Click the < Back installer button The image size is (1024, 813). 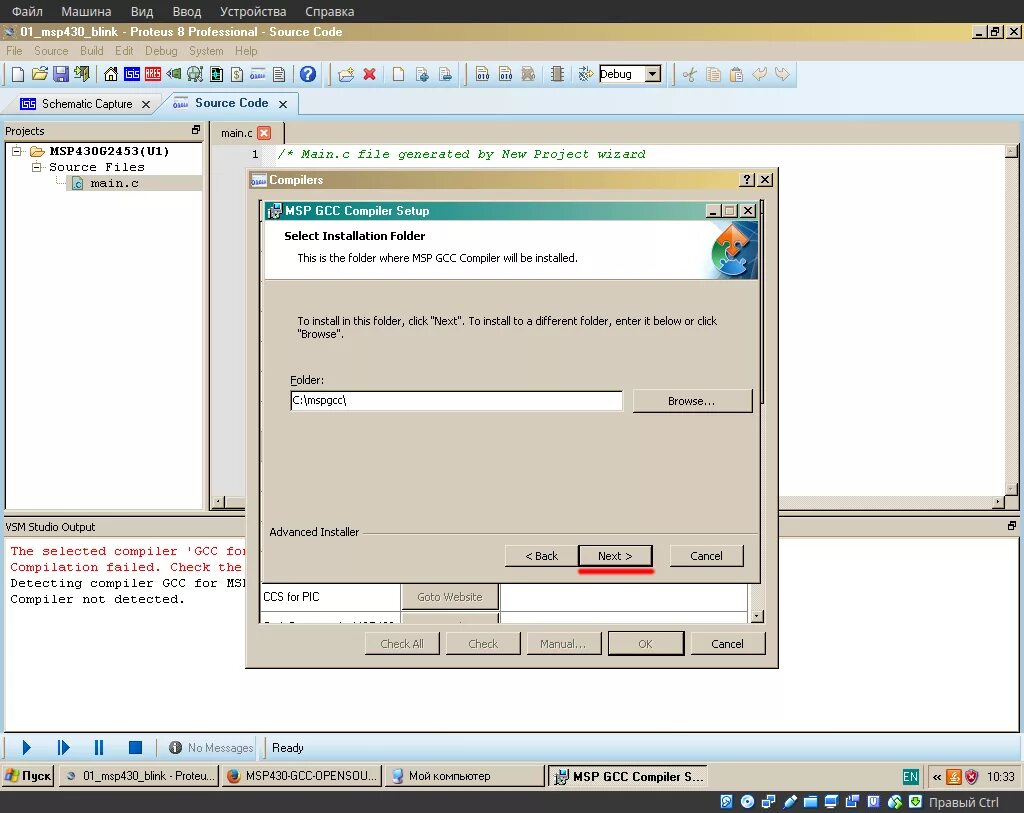tap(541, 556)
